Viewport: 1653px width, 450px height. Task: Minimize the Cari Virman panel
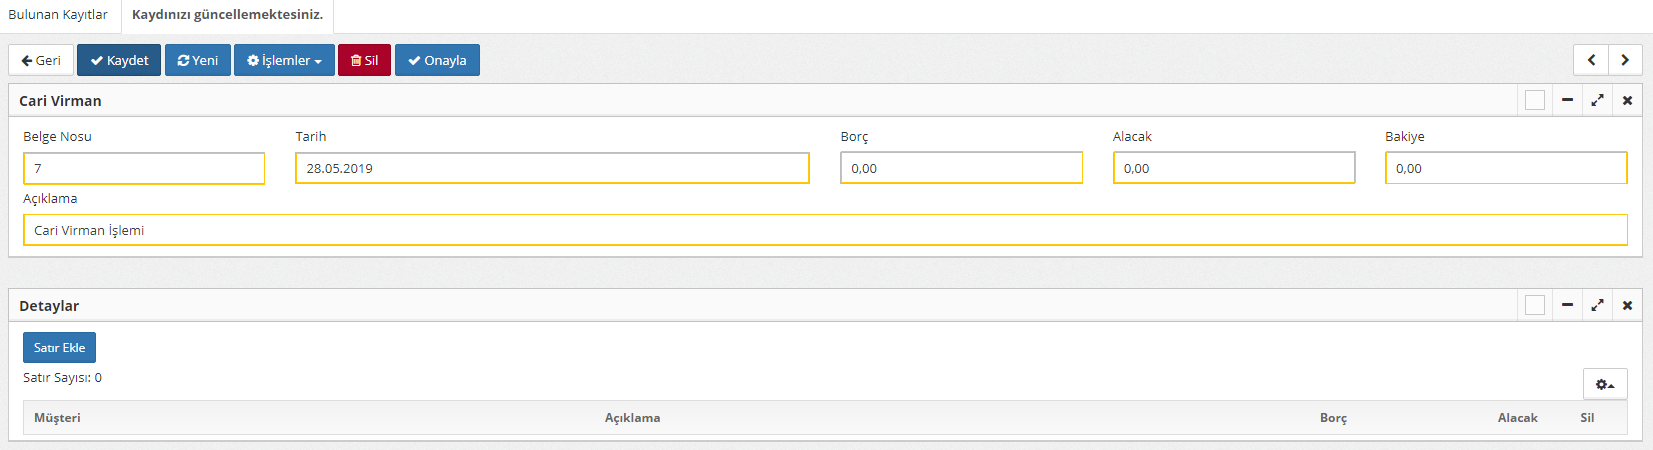(x=1567, y=100)
